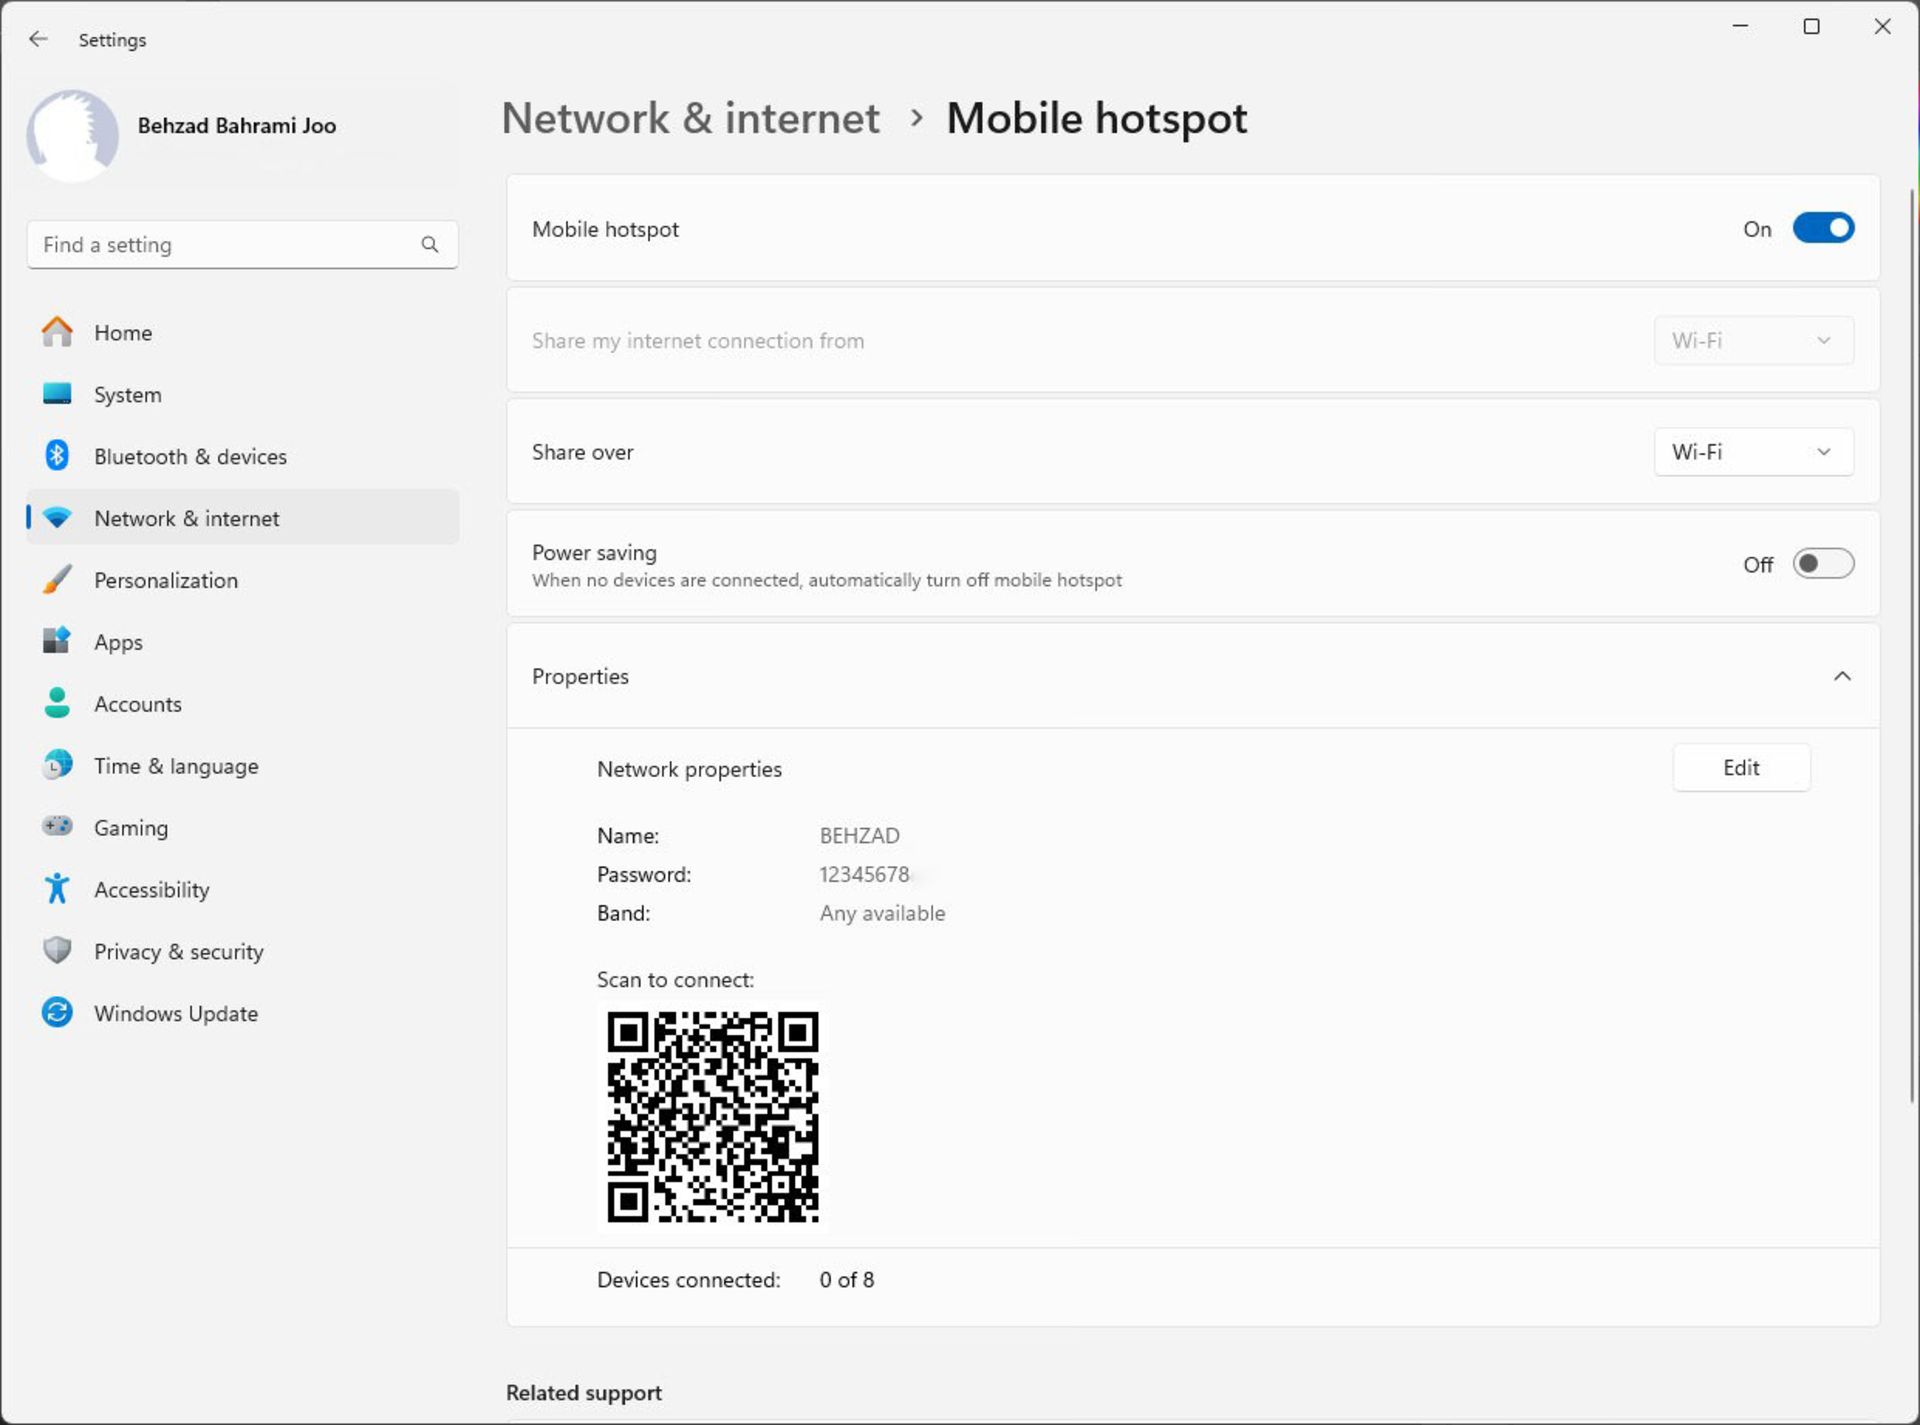Open Share my internet connection from dropdown
The image size is (1920, 1425).
pyautogui.click(x=1753, y=341)
